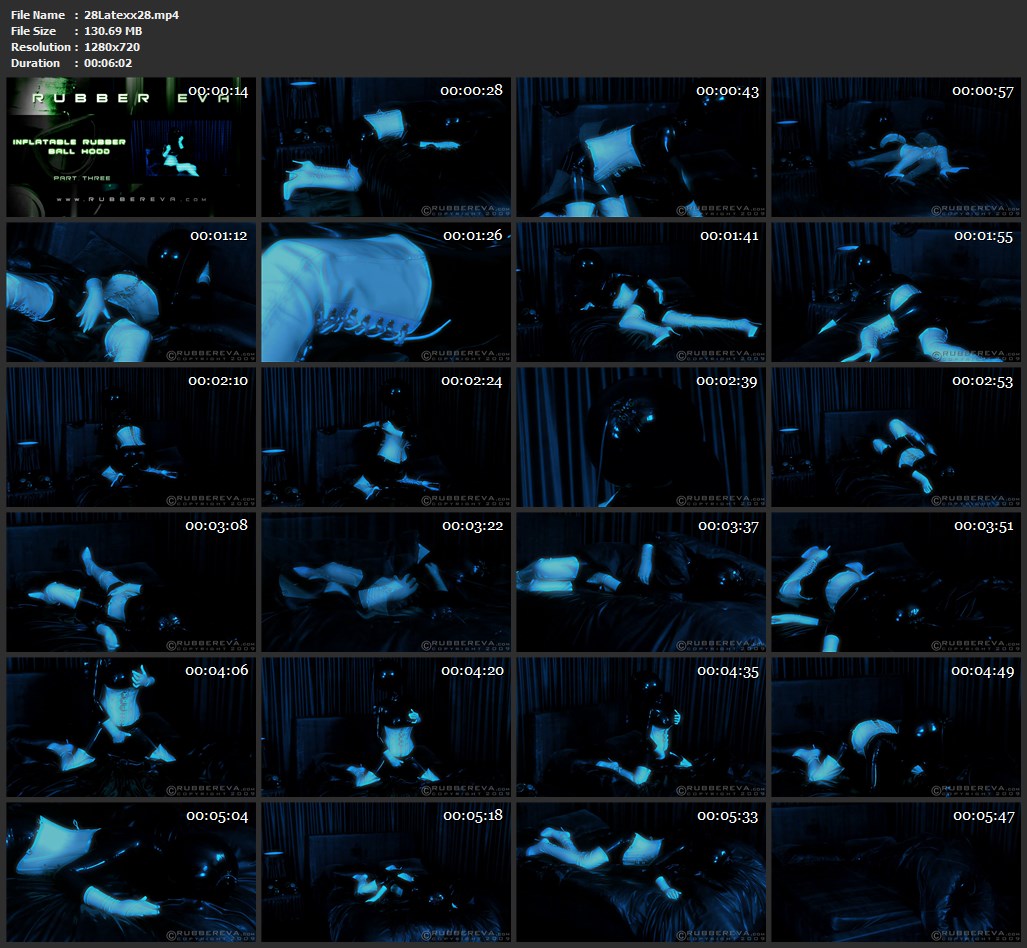Click the file size value 130.69 MB
This screenshot has height=948, width=1027.
(x=113, y=31)
